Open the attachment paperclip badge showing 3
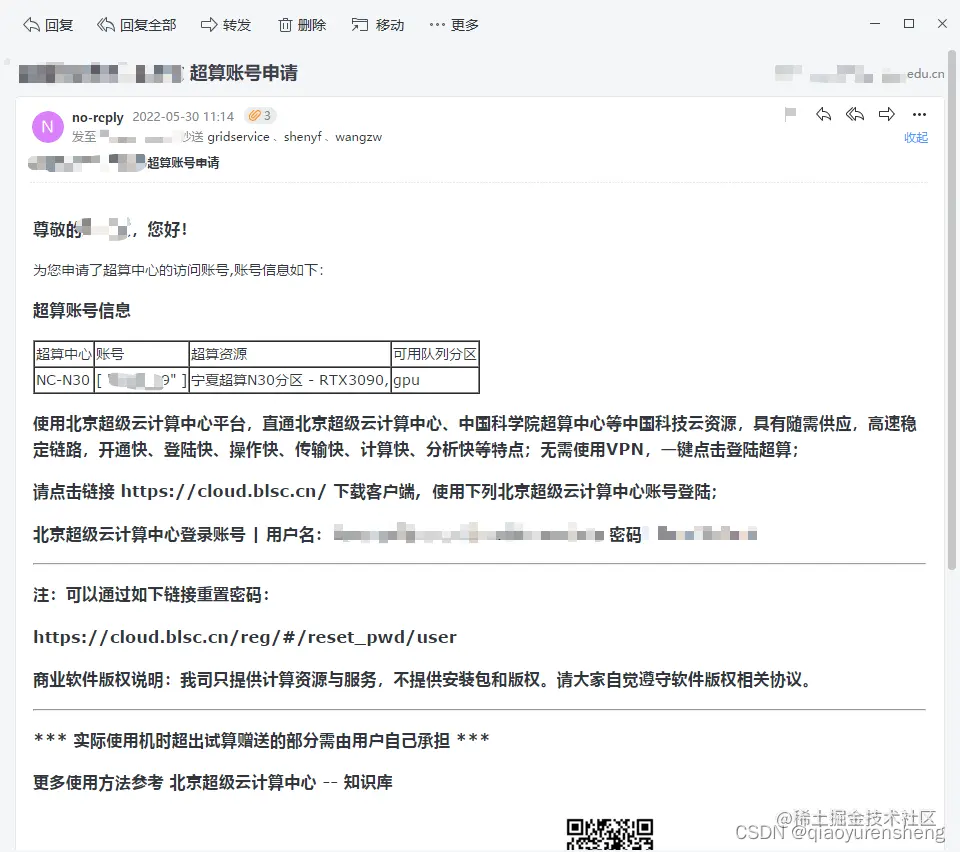Image resolution: width=960 pixels, height=852 pixels. [260, 116]
